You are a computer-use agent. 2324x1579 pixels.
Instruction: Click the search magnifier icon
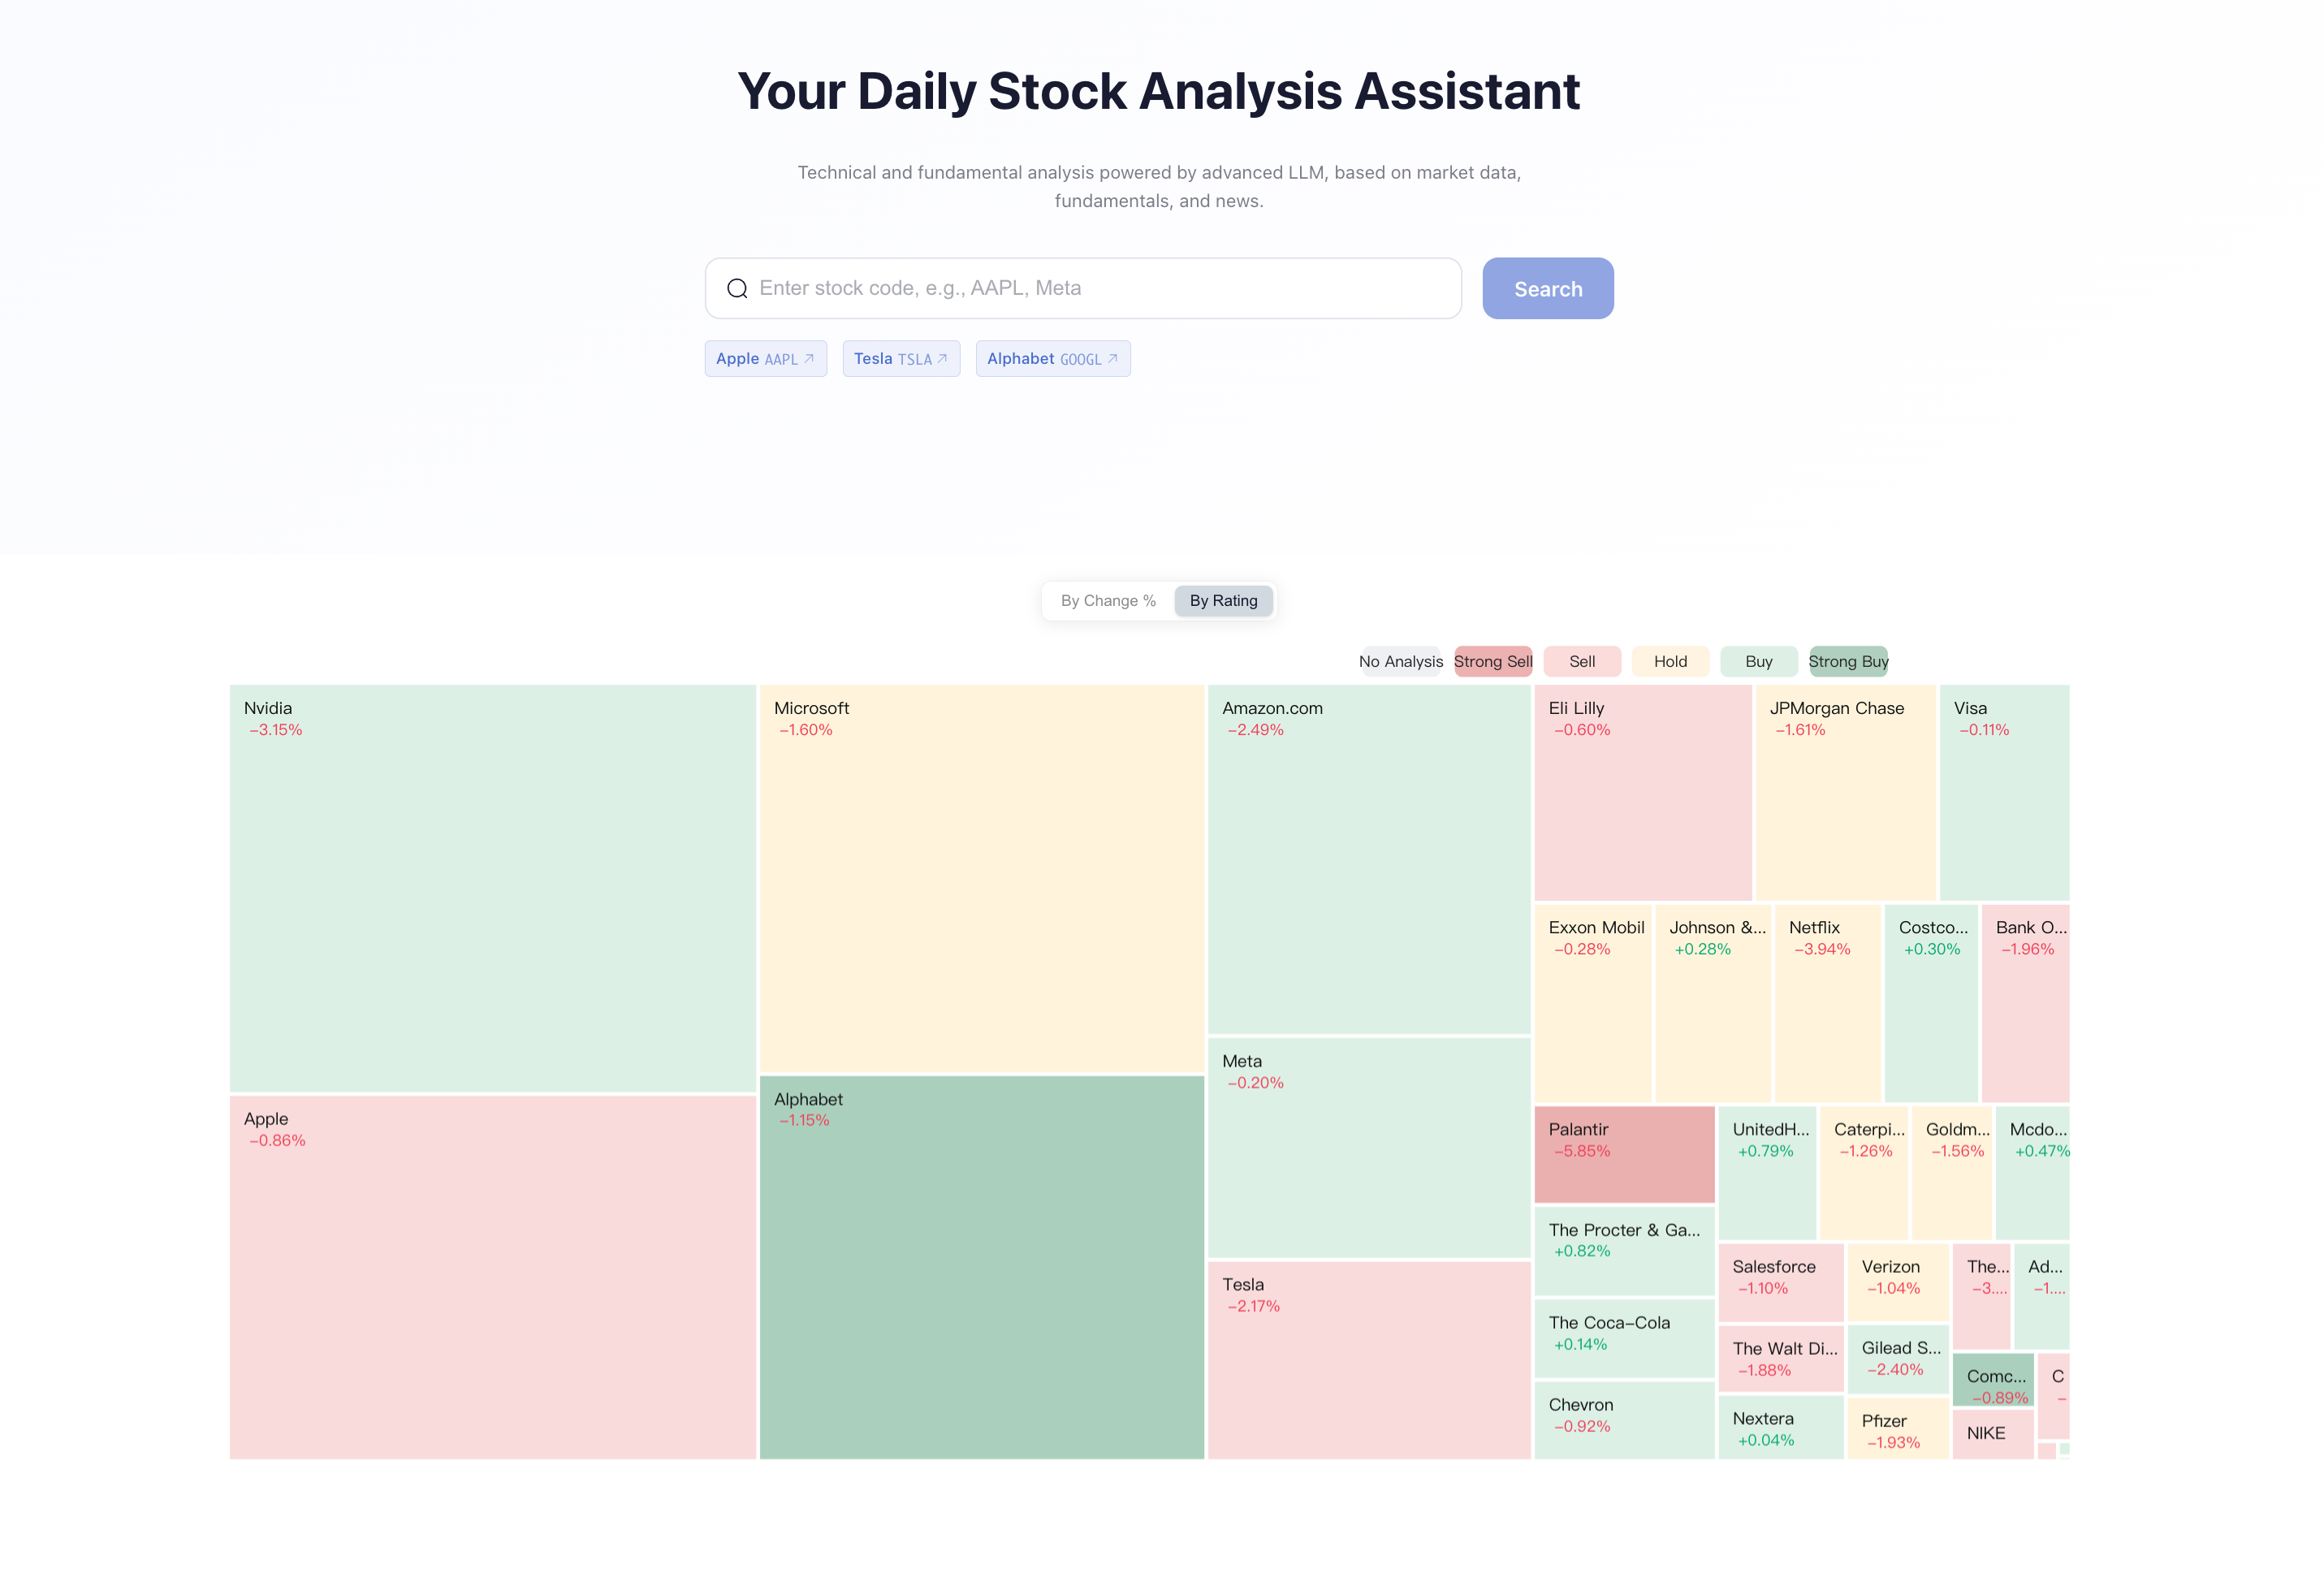[x=737, y=289]
